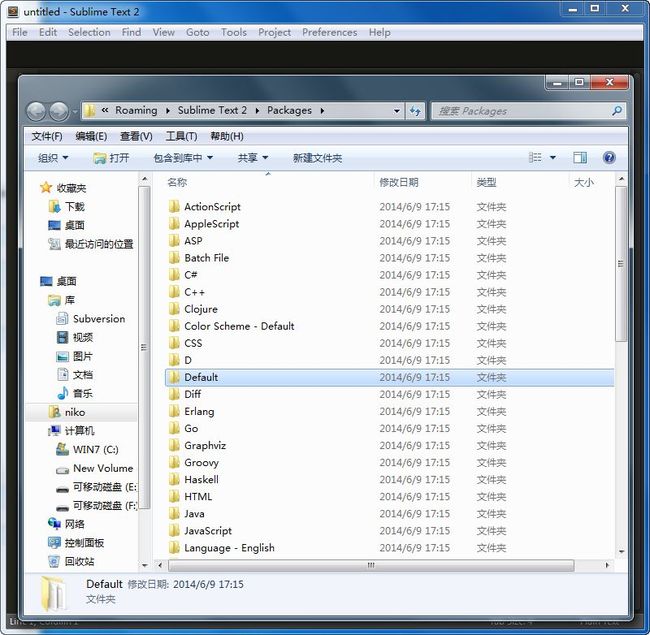Click the 最近访问的位置 icon
Image resolution: width=650 pixels, height=635 pixels.
(55, 244)
